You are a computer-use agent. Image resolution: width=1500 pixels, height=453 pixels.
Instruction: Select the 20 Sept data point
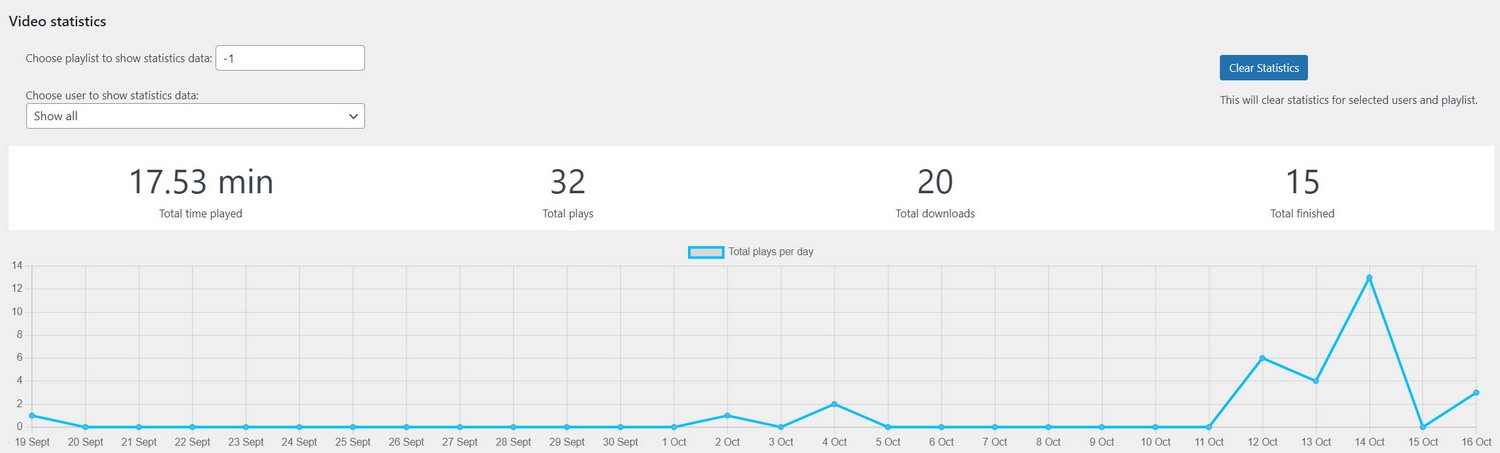[x=85, y=427]
